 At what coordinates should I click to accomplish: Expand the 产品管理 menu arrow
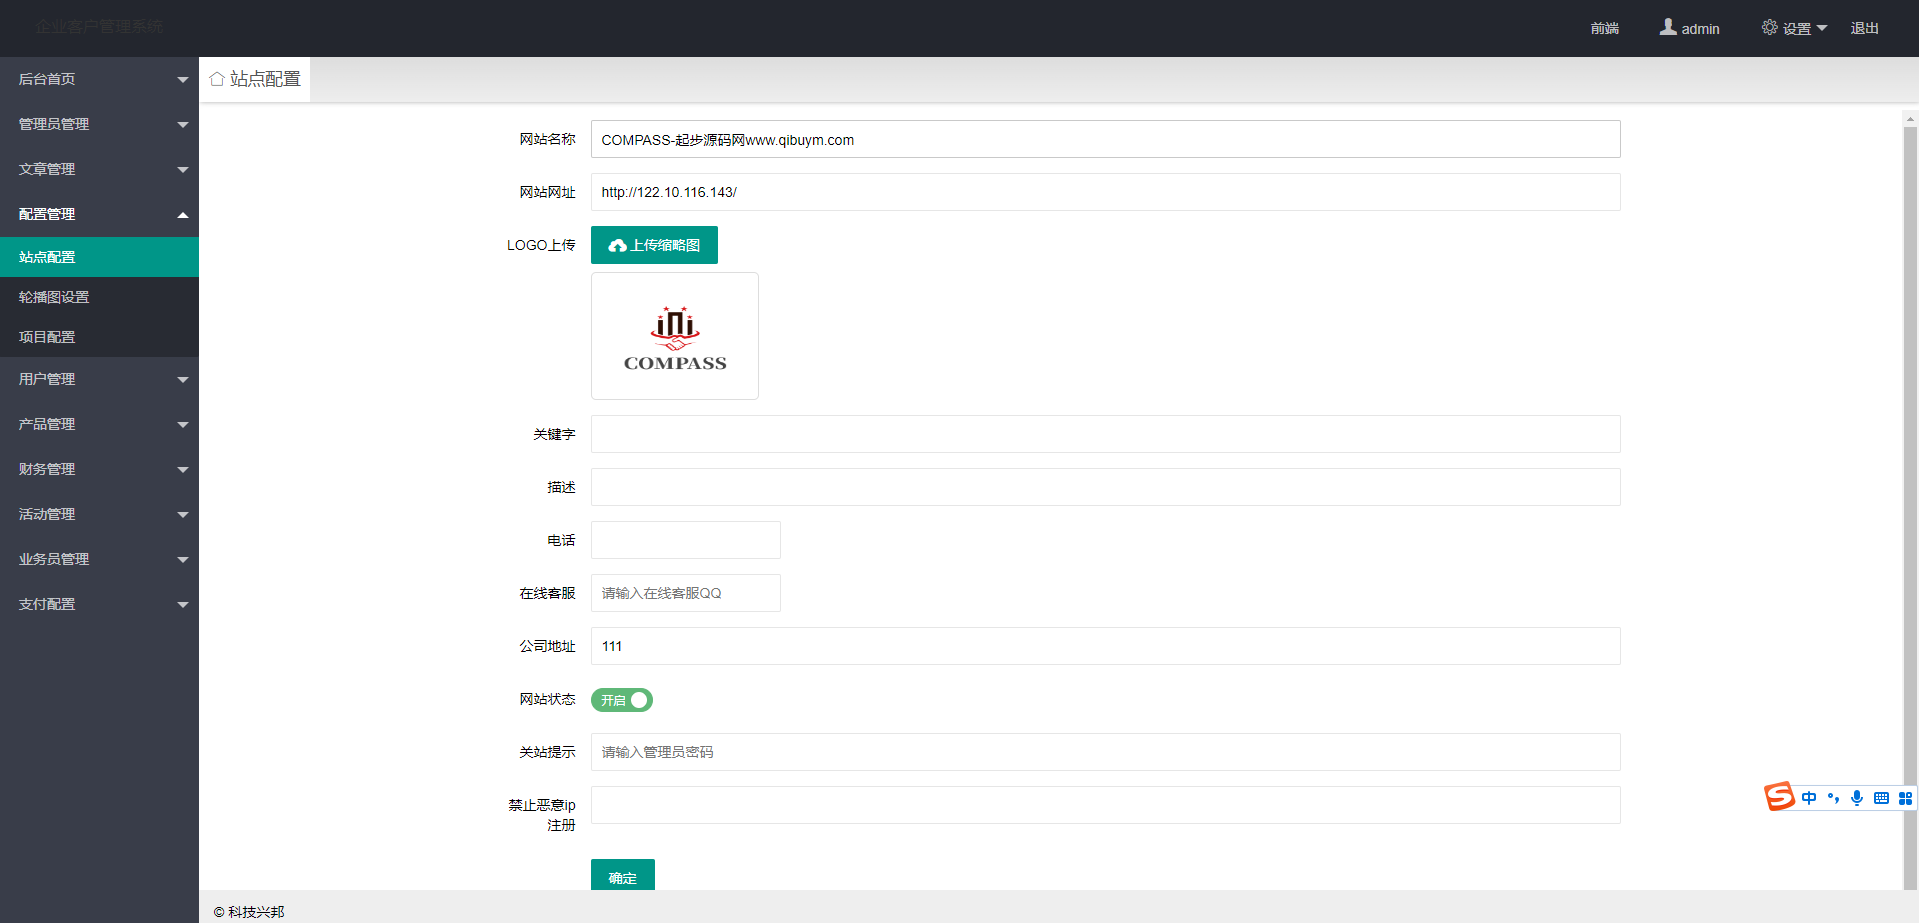pyautogui.click(x=183, y=425)
